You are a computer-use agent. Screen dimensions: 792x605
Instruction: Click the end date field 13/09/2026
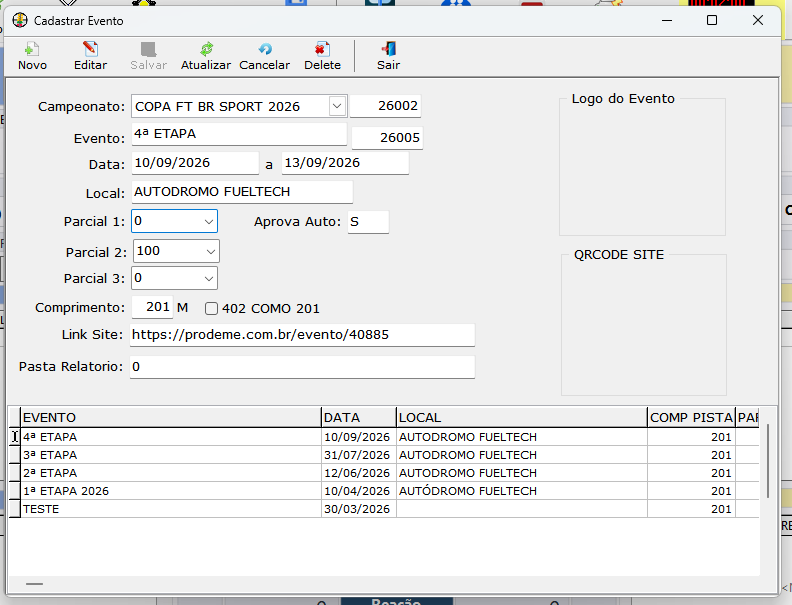click(x=345, y=163)
